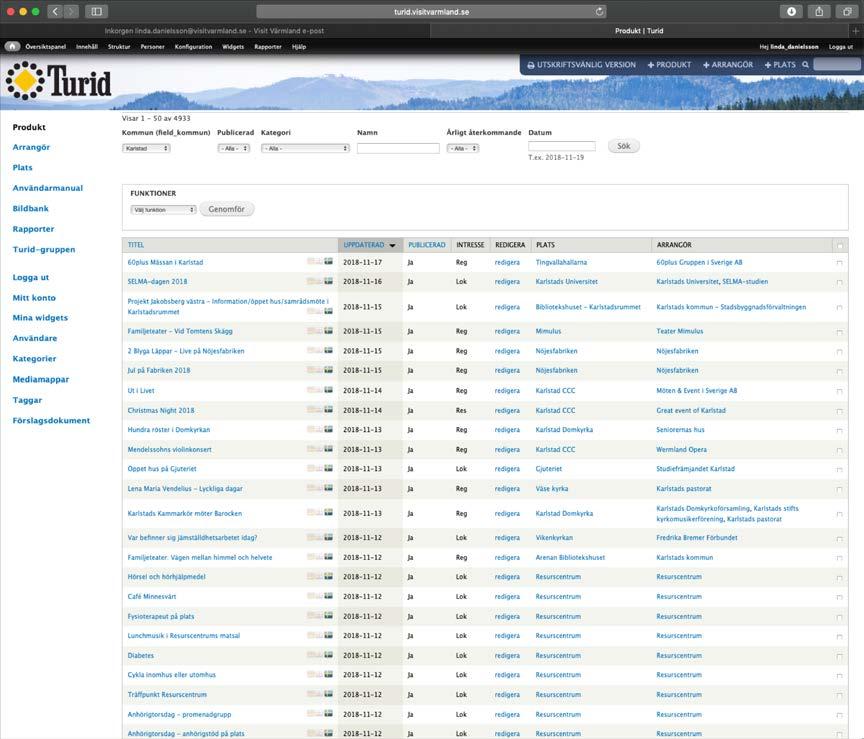Go back using Safari's back arrow
The height and width of the screenshot is (739, 864).
tap(55, 12)
